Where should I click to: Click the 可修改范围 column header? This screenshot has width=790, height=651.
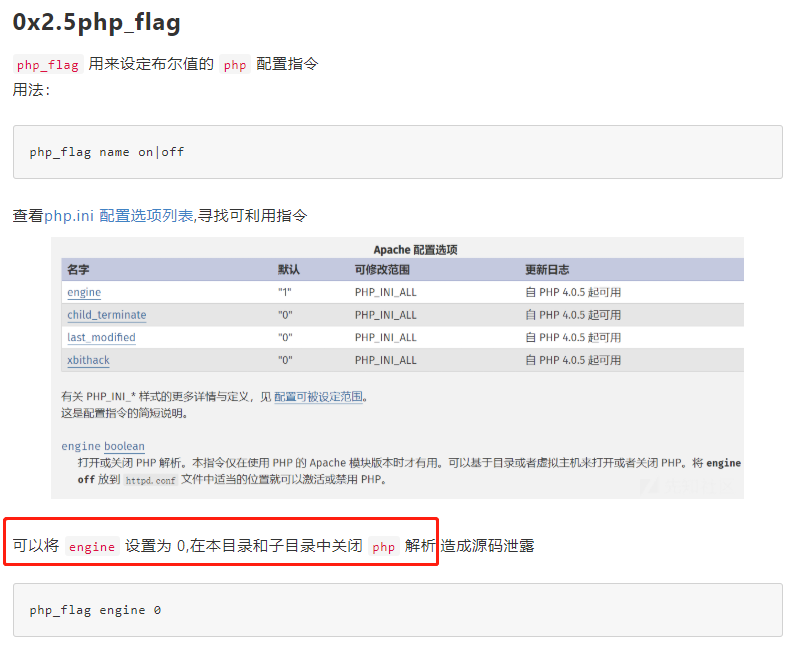point(382,270)
